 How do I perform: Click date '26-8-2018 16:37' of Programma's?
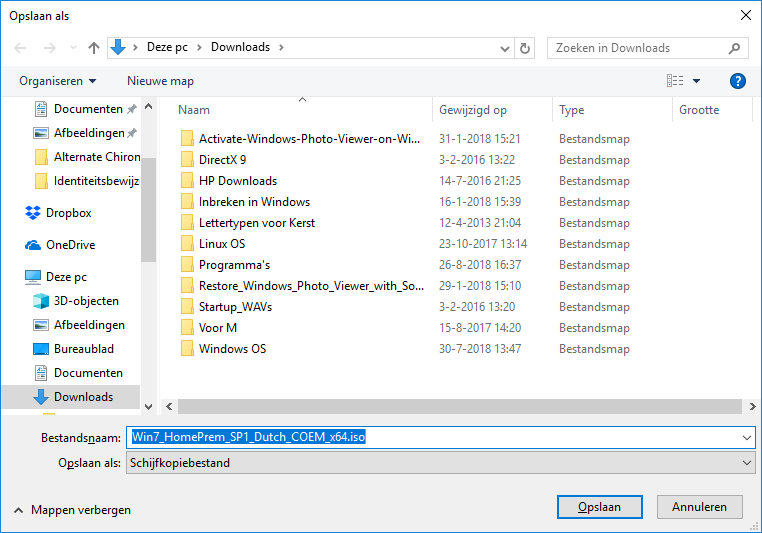480,265
